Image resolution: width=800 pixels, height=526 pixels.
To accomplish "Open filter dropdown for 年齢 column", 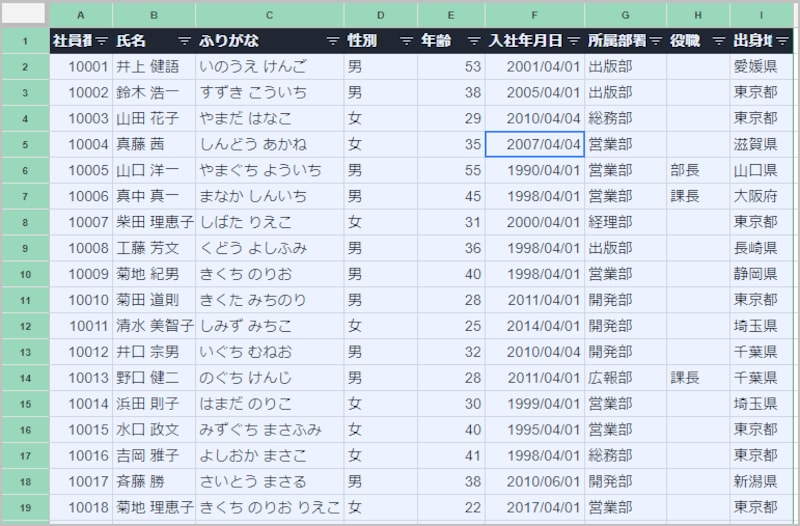I will click(x=474, y=41).
